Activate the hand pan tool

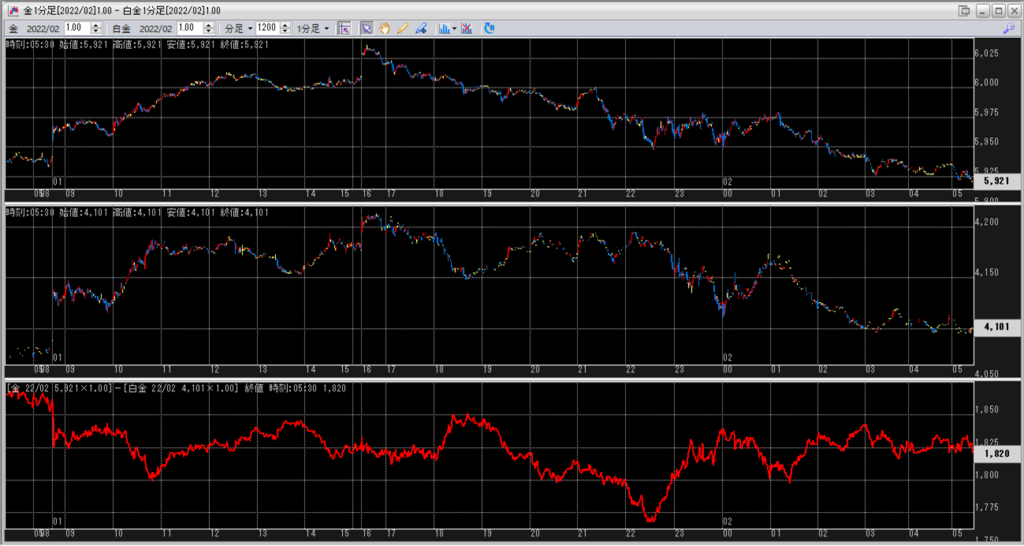click(x=384, y=28)
